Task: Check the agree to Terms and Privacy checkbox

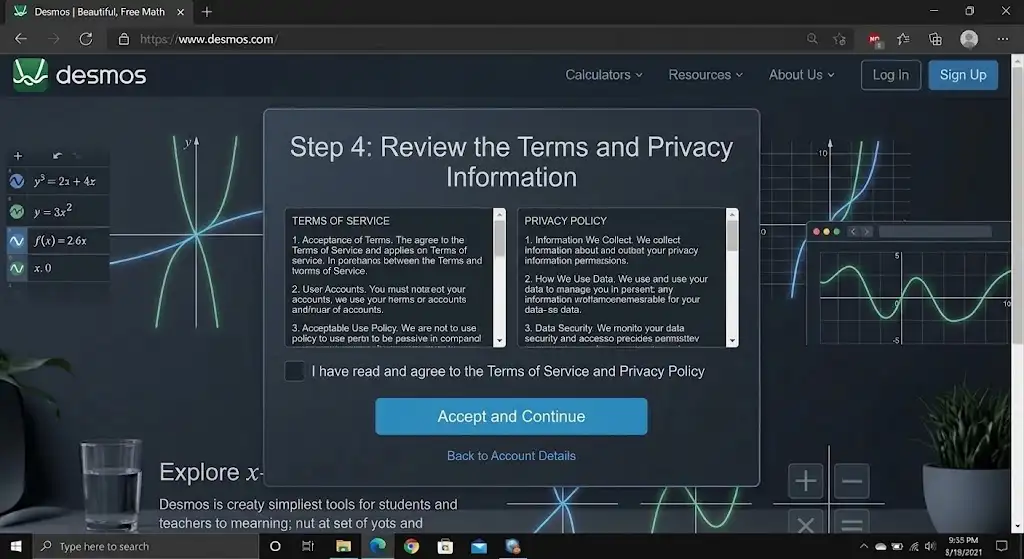Action: 294,371
